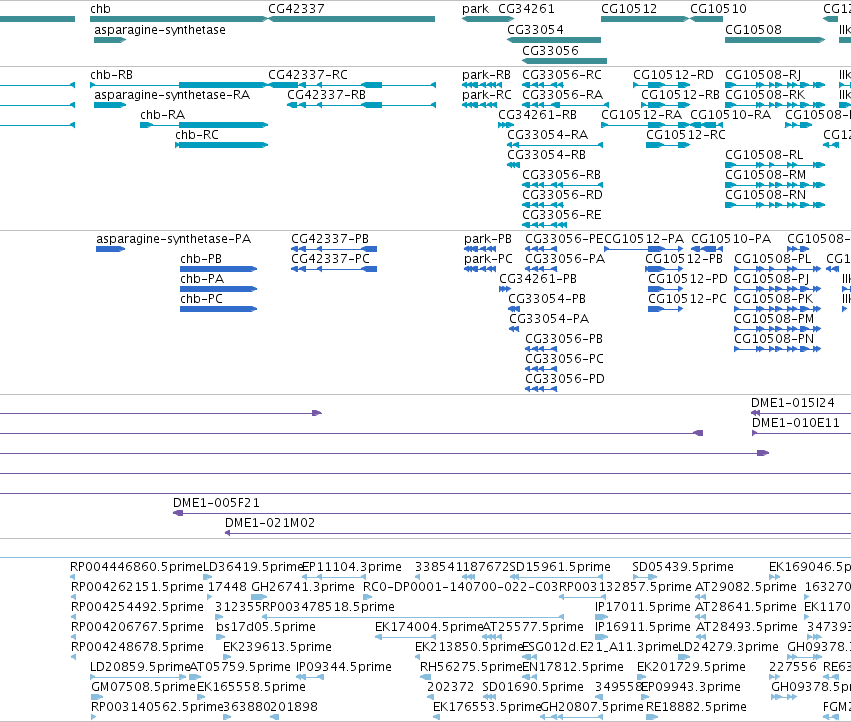851x722 pixels.
Task: Click transcript chb-RB label
Action: (x=111, y=75)
